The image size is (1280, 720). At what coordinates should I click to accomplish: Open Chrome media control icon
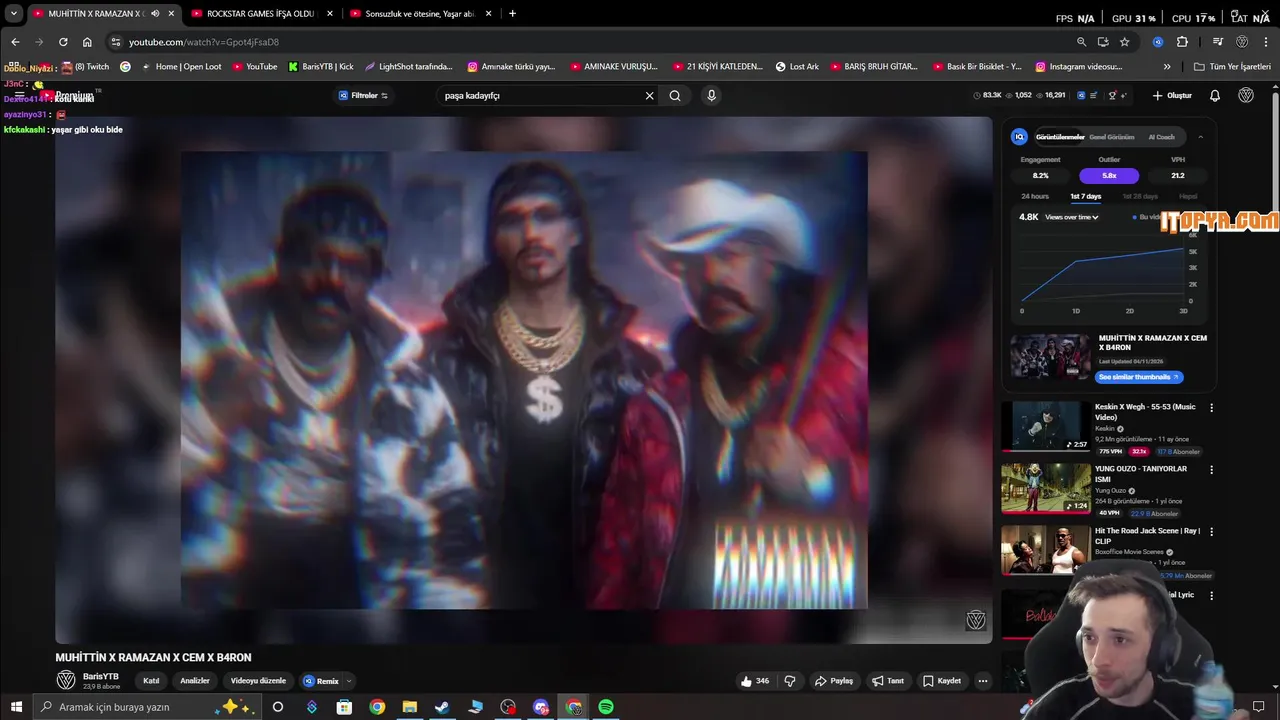tap(1218, 42)
